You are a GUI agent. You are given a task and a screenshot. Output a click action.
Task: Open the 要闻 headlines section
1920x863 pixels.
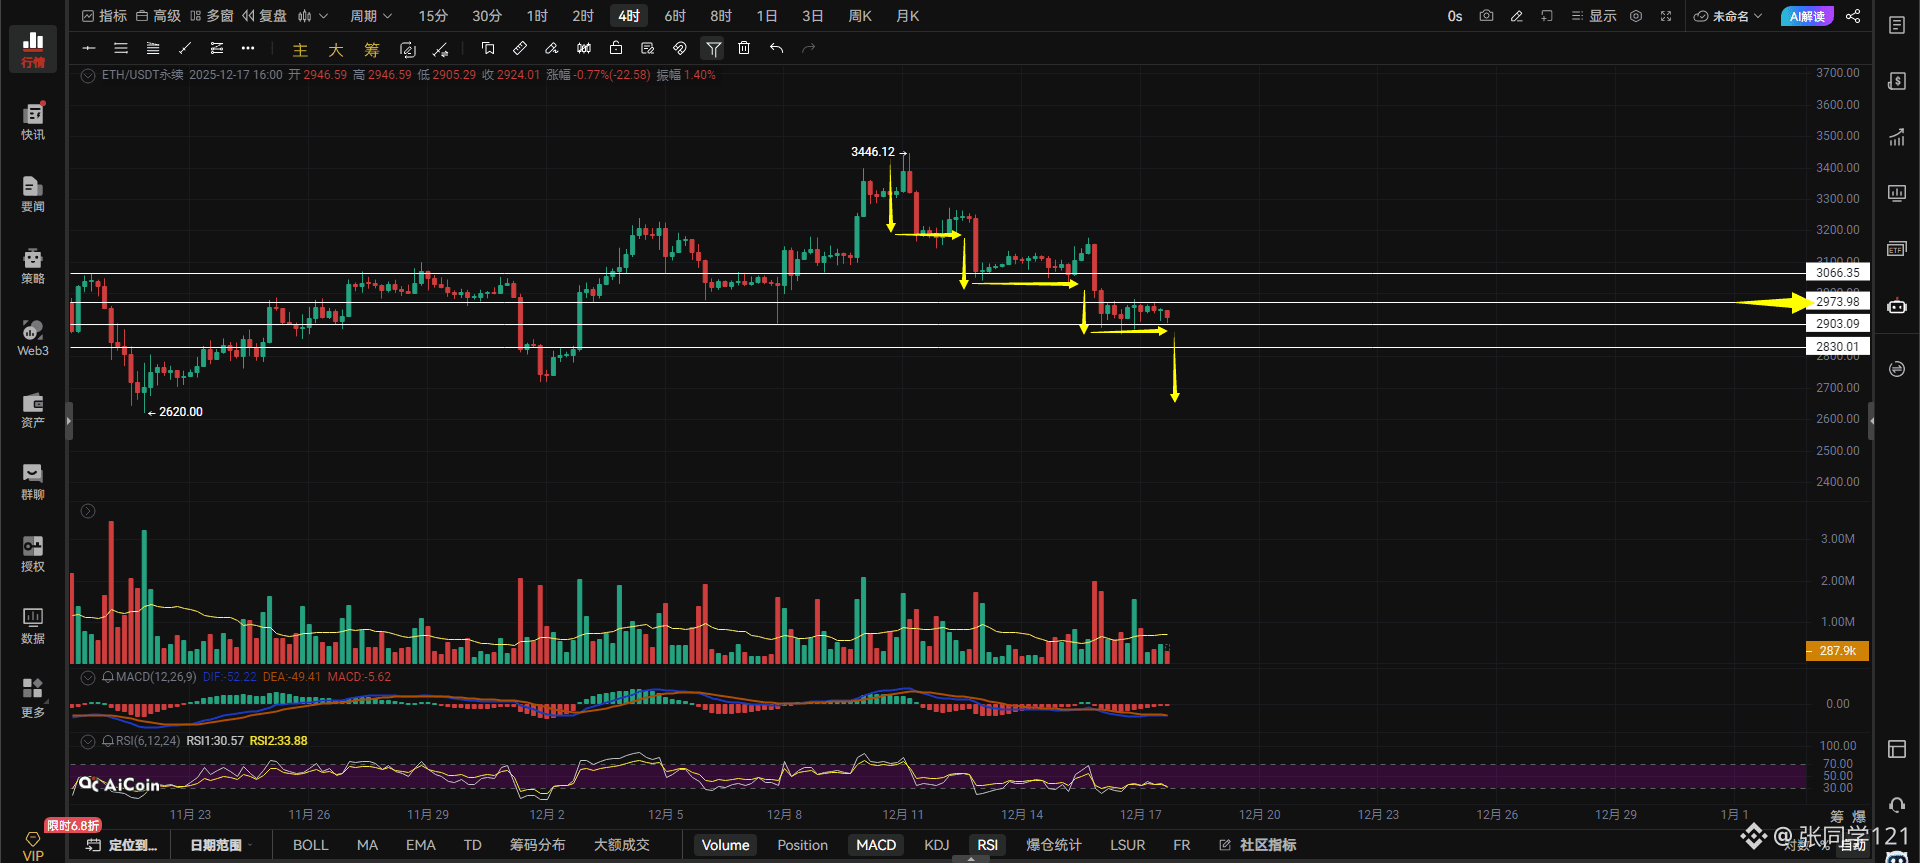(33, 193)
